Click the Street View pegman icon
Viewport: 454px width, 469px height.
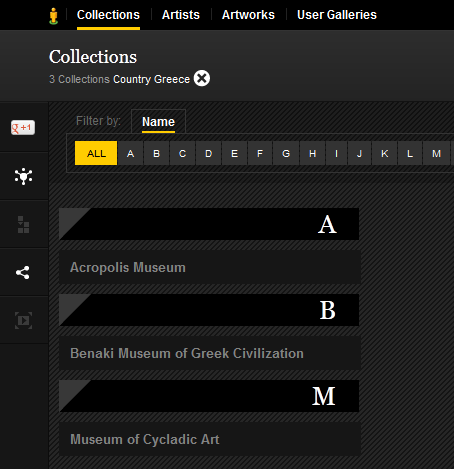(x=53, y=16)
